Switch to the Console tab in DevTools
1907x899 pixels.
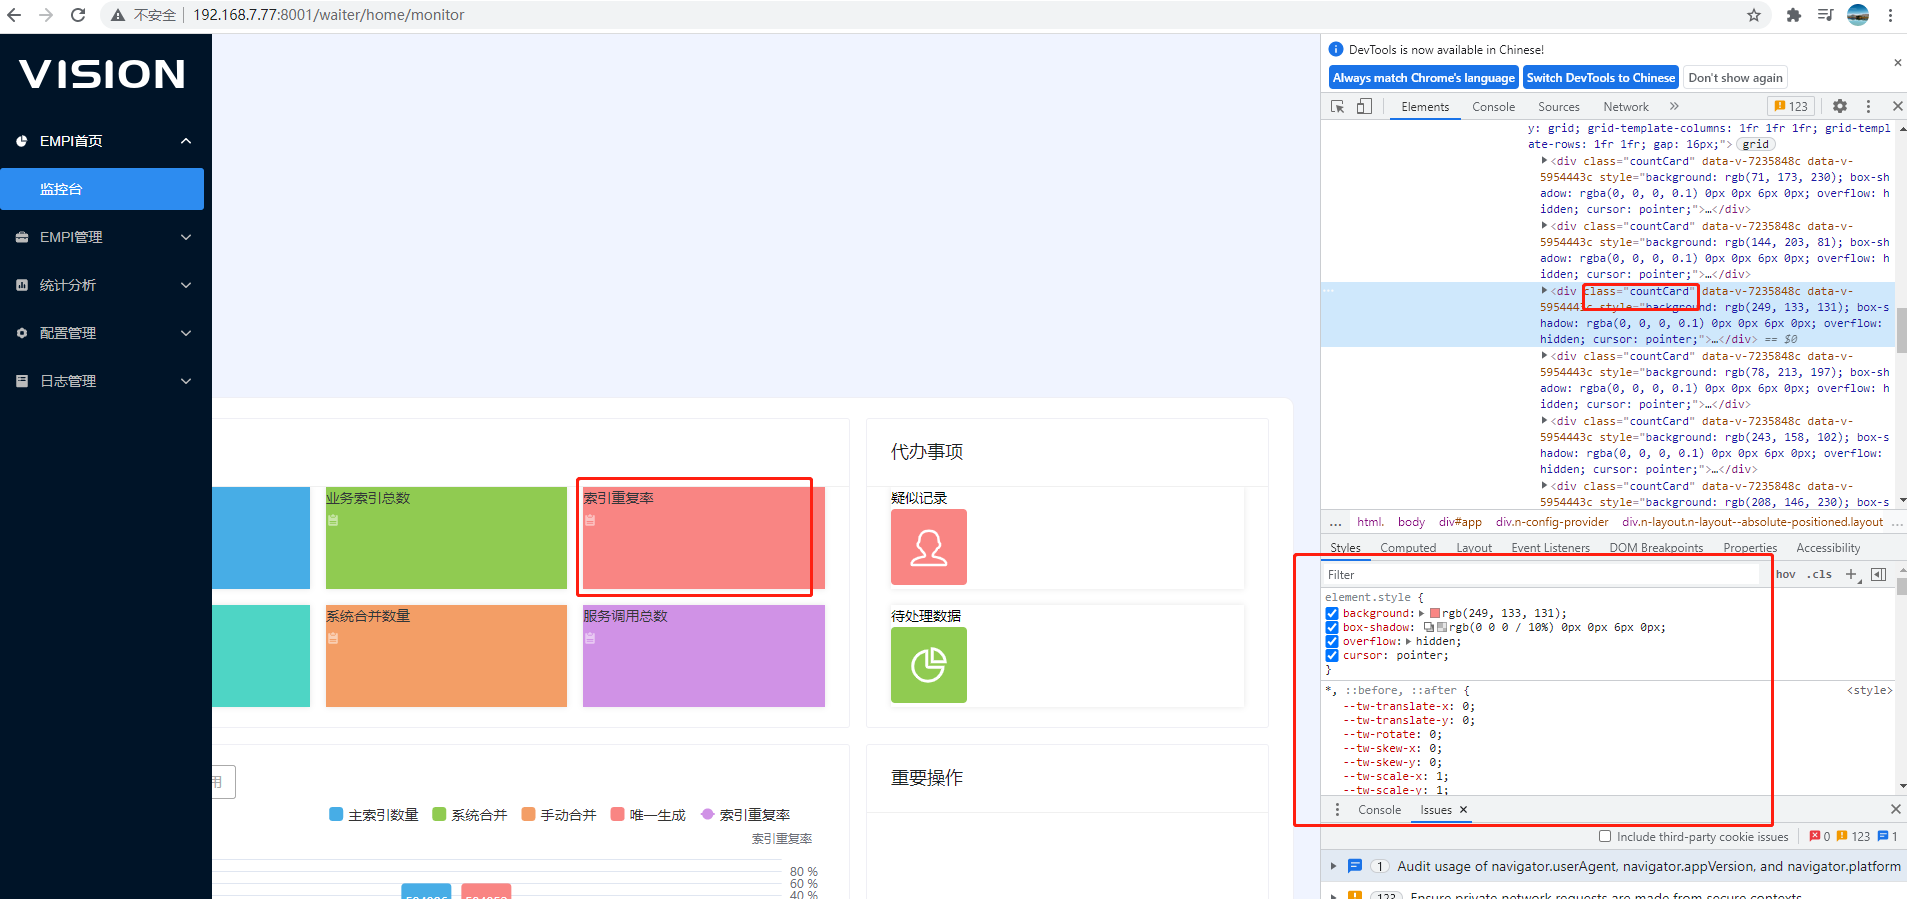point(1493,107)
